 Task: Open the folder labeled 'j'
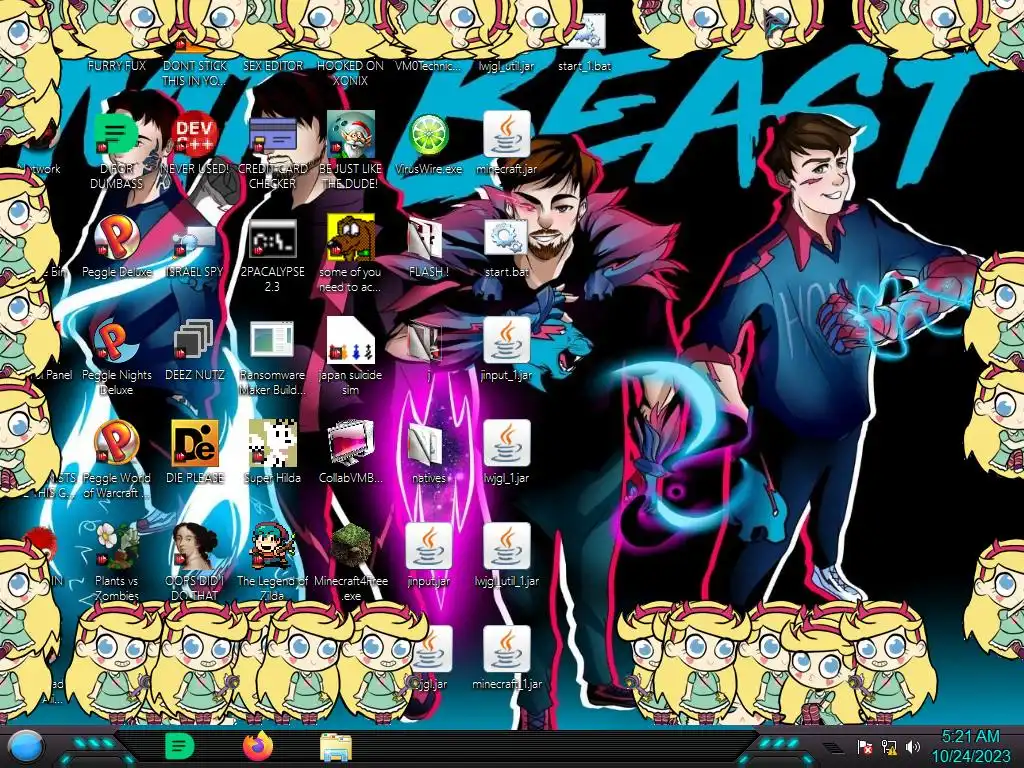(x=425, y=341)
